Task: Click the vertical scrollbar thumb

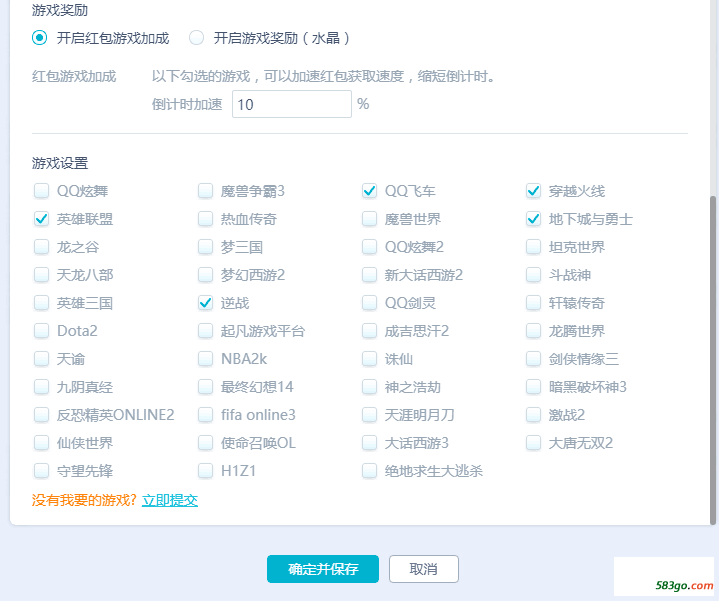Action: coord(713,360)
